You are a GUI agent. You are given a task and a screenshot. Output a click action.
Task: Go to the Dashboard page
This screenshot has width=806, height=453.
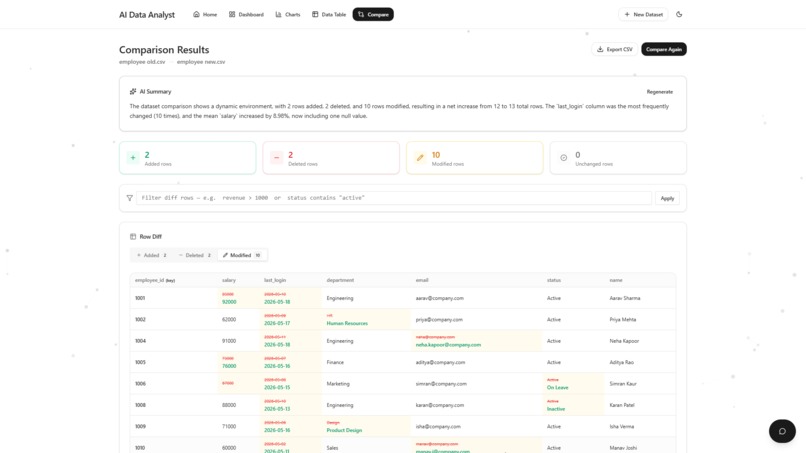click(246, 14)
